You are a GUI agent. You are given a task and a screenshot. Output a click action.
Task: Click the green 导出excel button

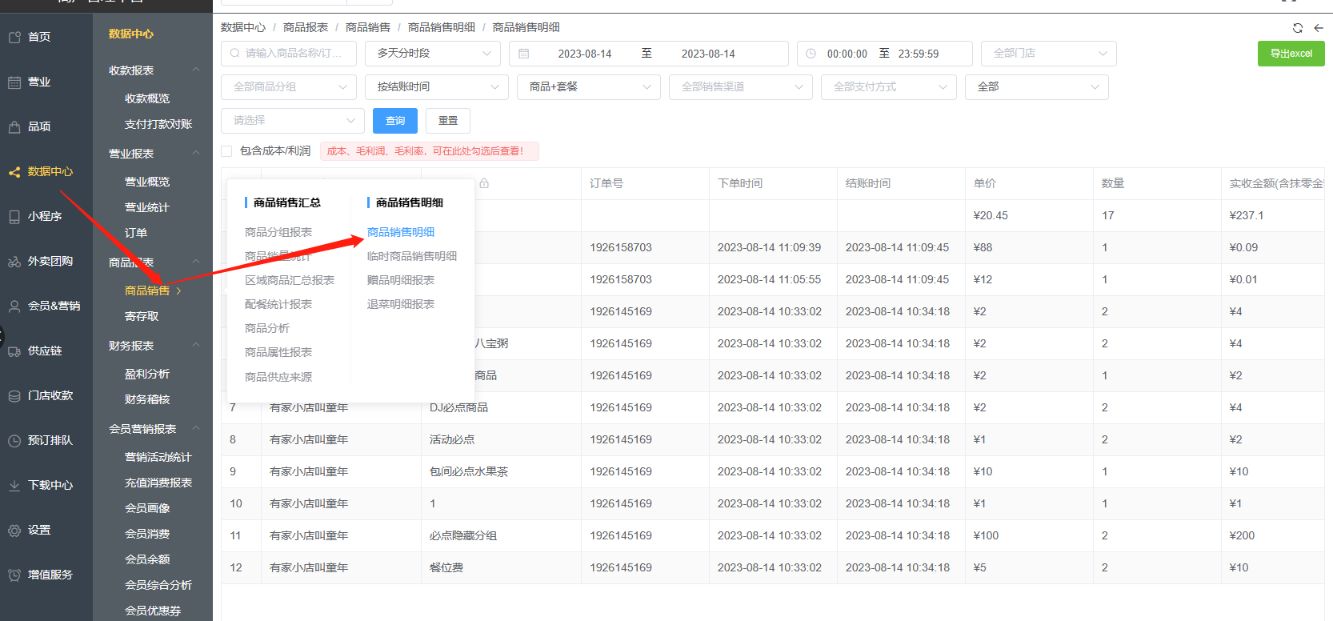1291,54
